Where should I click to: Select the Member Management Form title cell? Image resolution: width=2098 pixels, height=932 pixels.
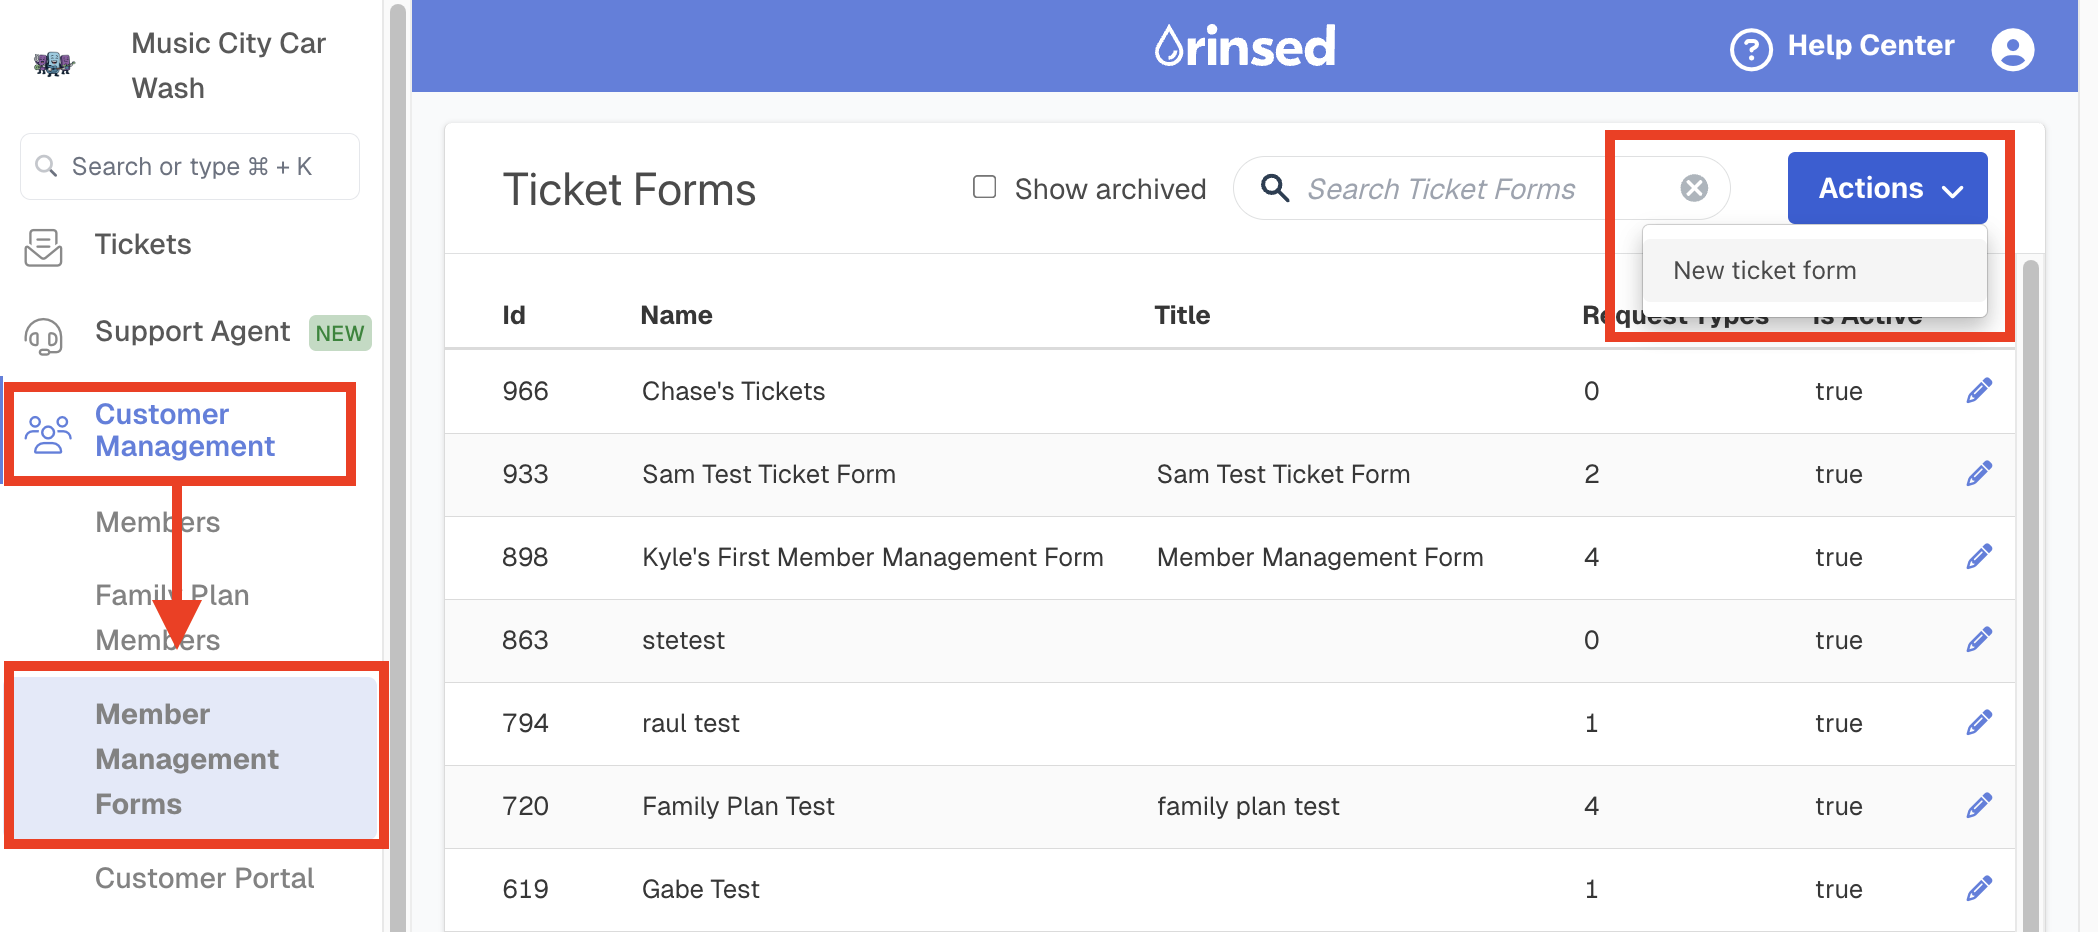coord(1320,557)
